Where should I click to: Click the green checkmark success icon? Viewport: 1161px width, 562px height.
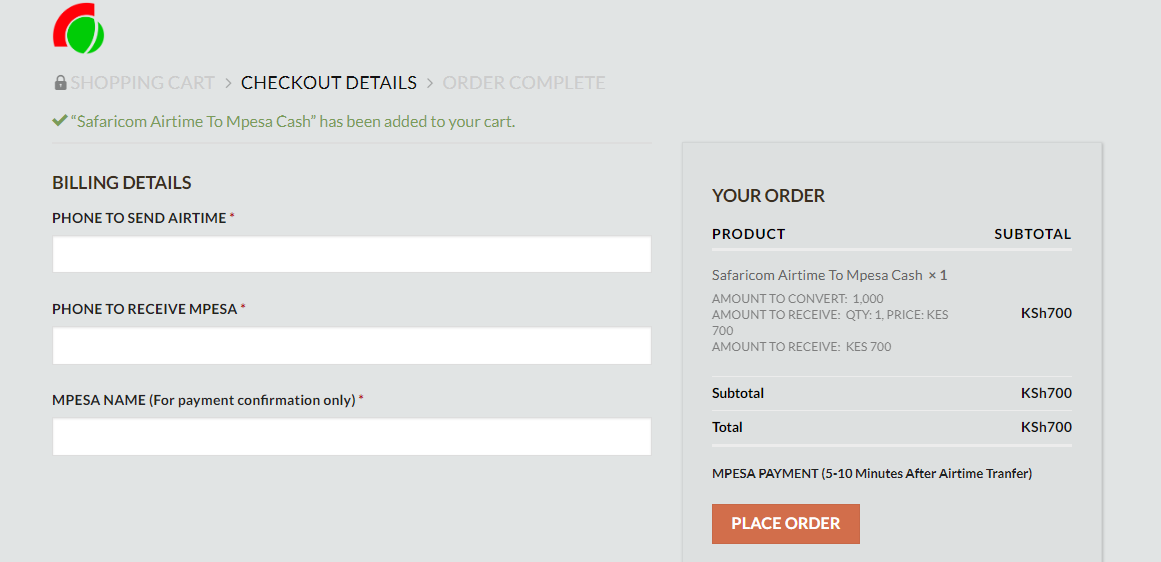pos(60,121)
